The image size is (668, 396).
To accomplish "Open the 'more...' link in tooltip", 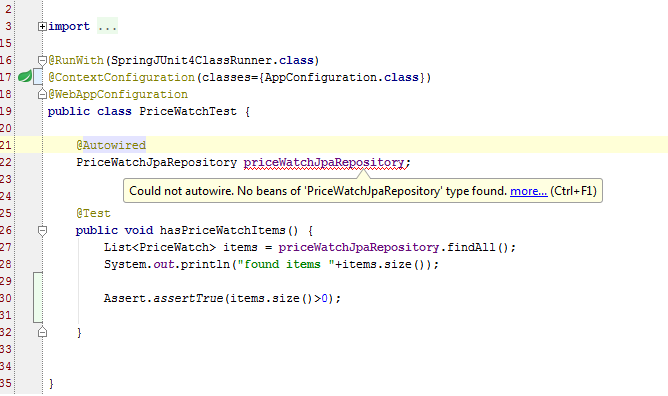I will pos(529,191).
